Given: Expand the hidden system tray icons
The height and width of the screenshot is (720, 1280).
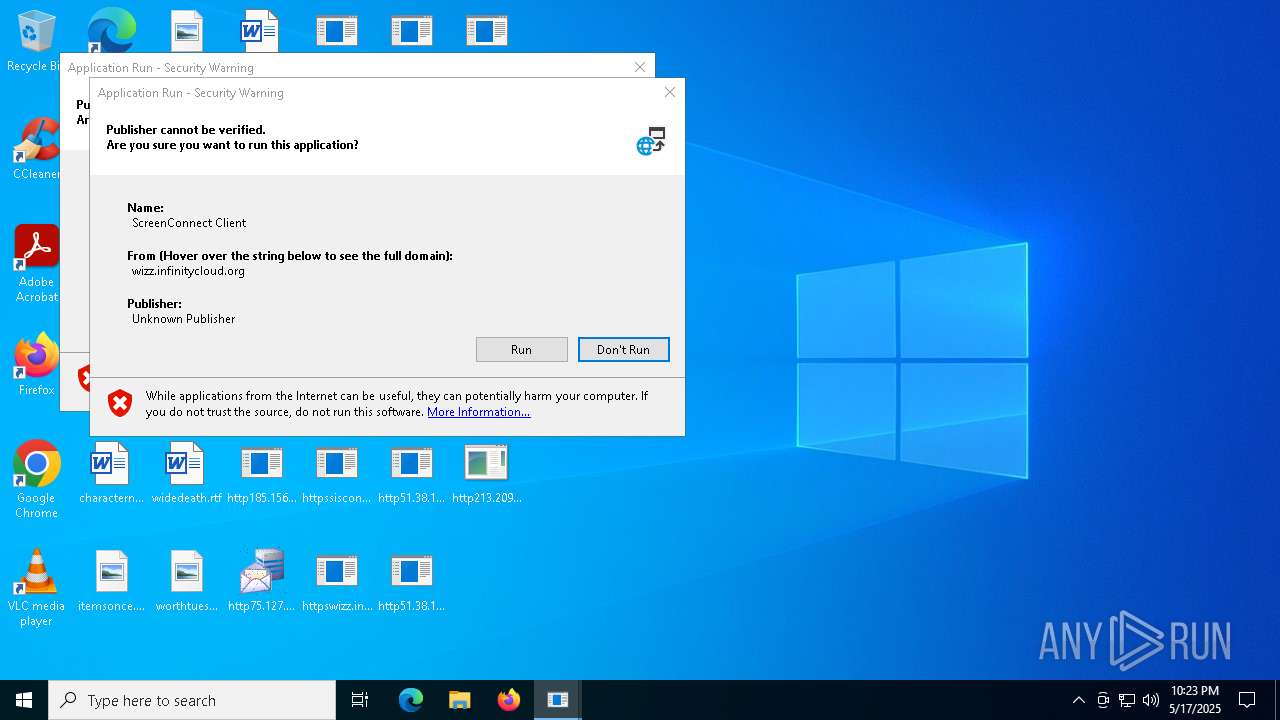Looking at the screenshot, I should 1078,700.
